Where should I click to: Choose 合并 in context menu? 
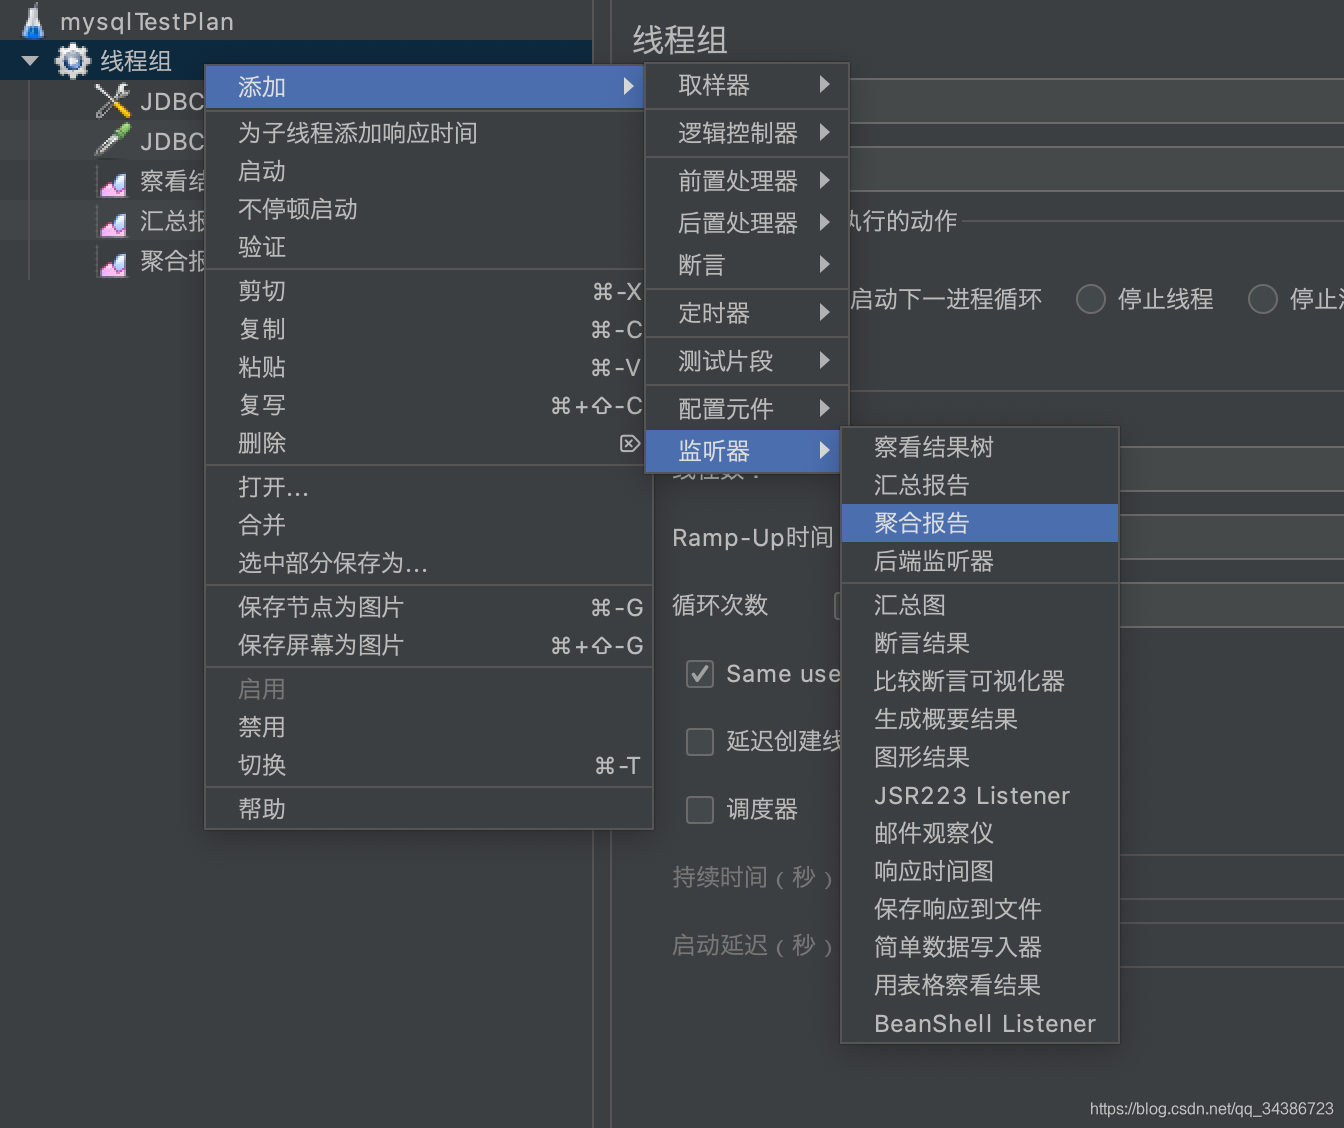[x=429, y=525]
